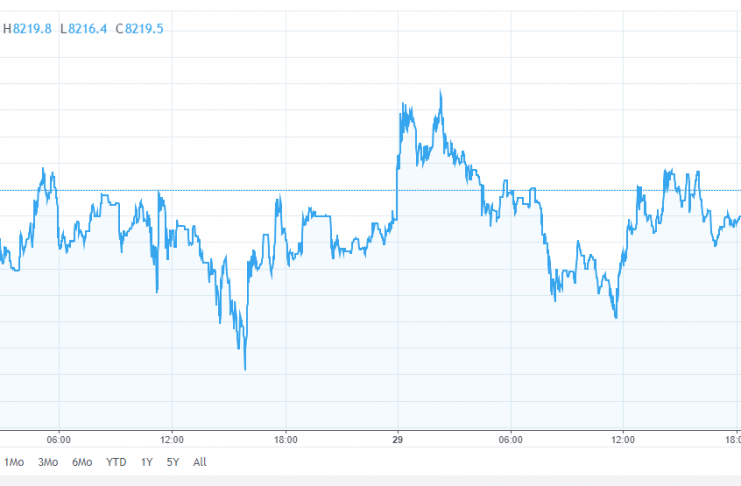Click the lowest trough of the price line
The height and width of the screenshot is (486, 741).
pyautogui.click(x=244, y=369)
